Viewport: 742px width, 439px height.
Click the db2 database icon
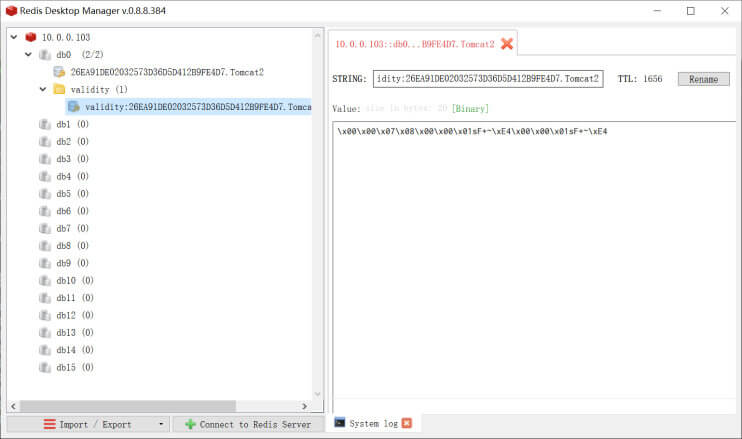coord(45,141)
